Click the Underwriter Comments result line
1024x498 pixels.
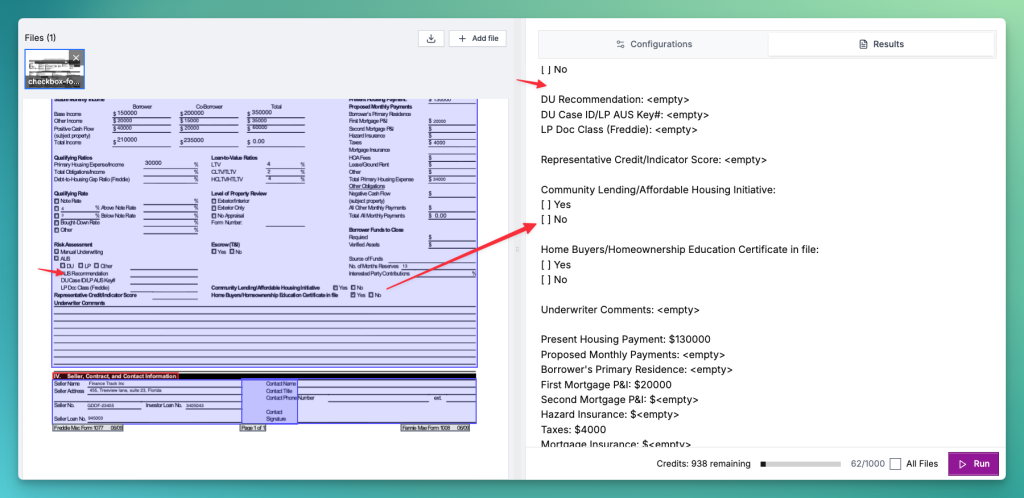pyautogui.click(x=620, y=310)
